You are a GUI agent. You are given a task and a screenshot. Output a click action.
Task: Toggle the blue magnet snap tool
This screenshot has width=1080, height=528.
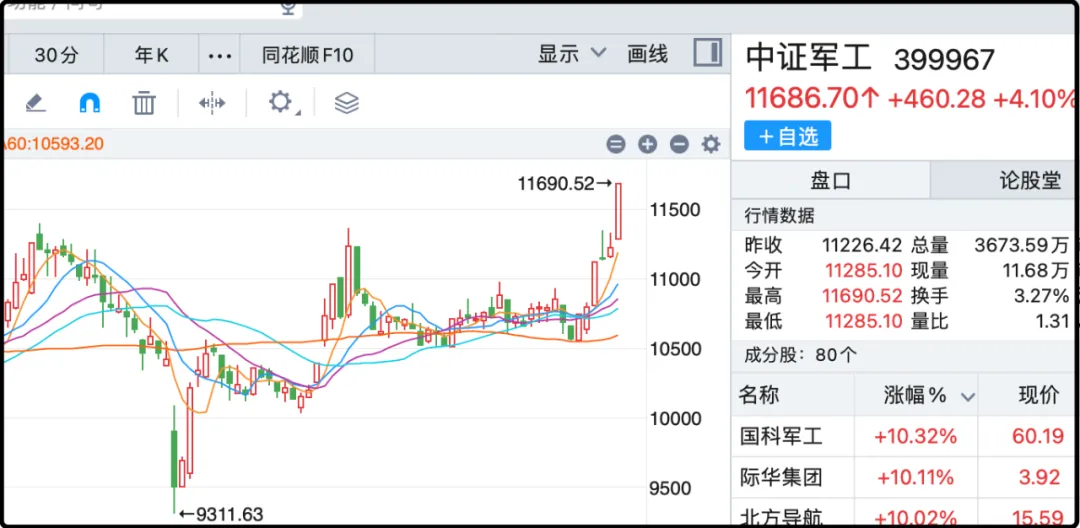pos(90,102)
